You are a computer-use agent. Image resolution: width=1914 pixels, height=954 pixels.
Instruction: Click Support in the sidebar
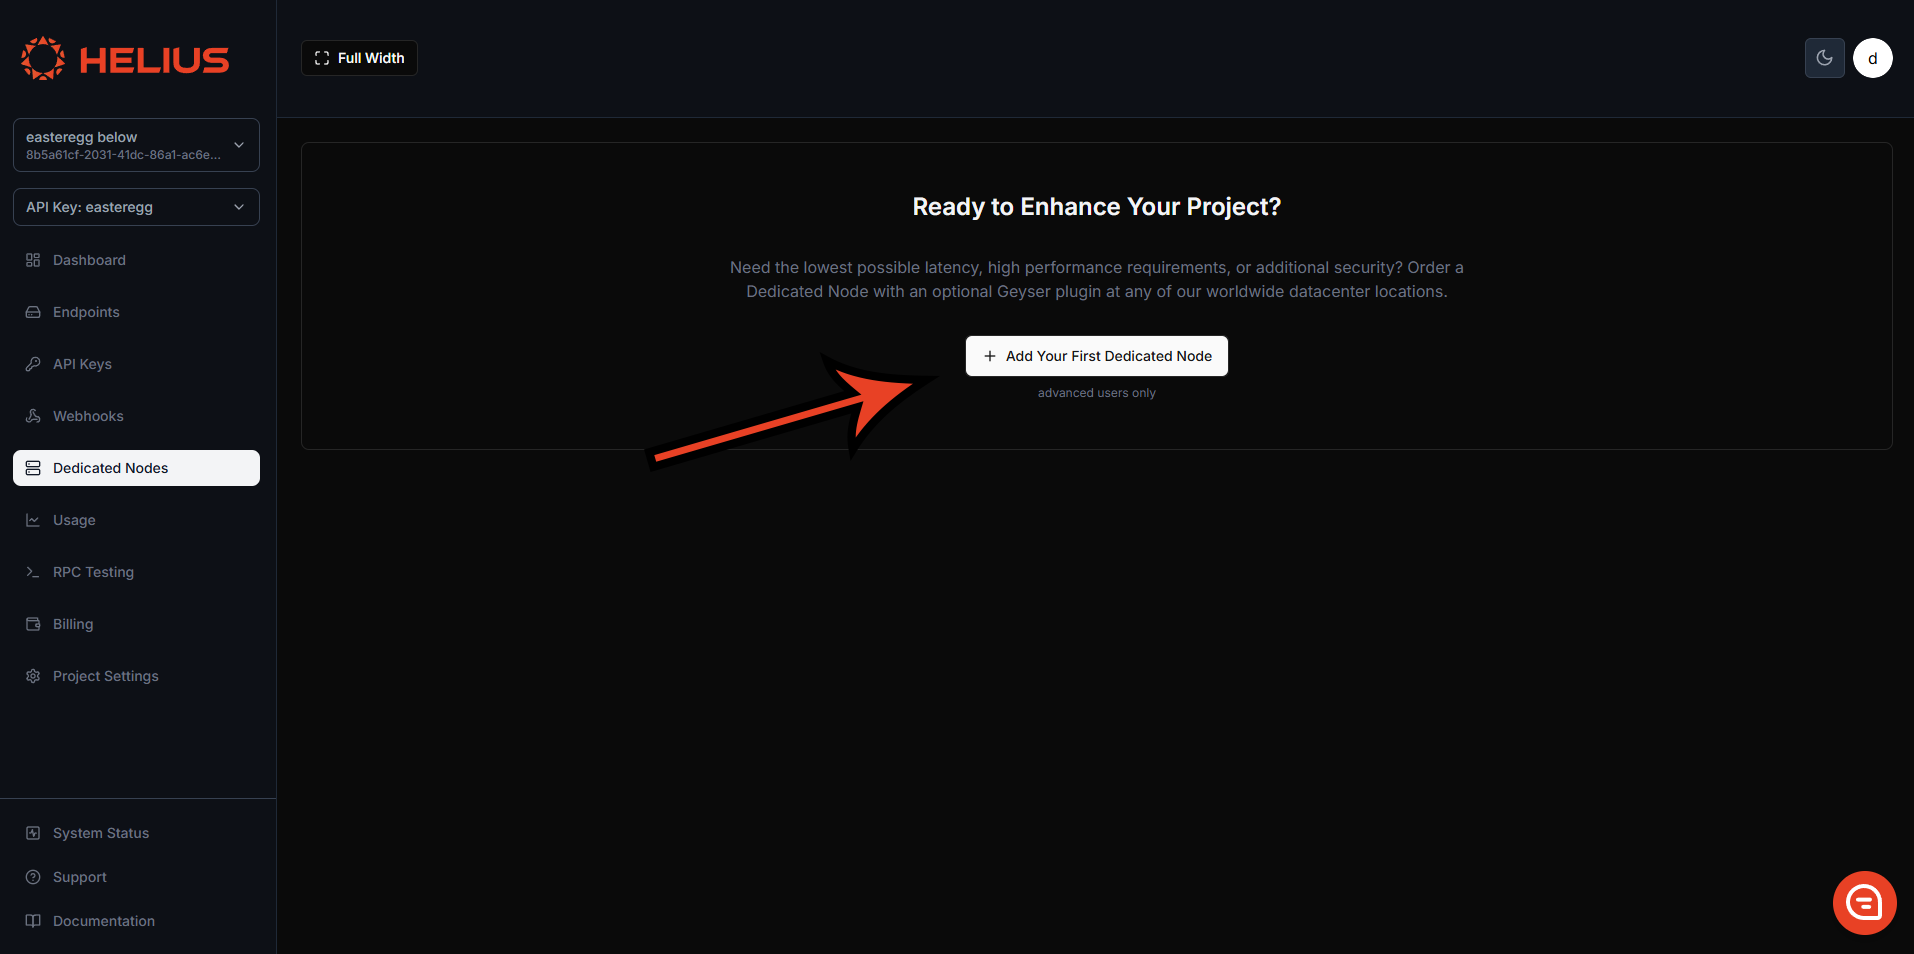(79, 877)
